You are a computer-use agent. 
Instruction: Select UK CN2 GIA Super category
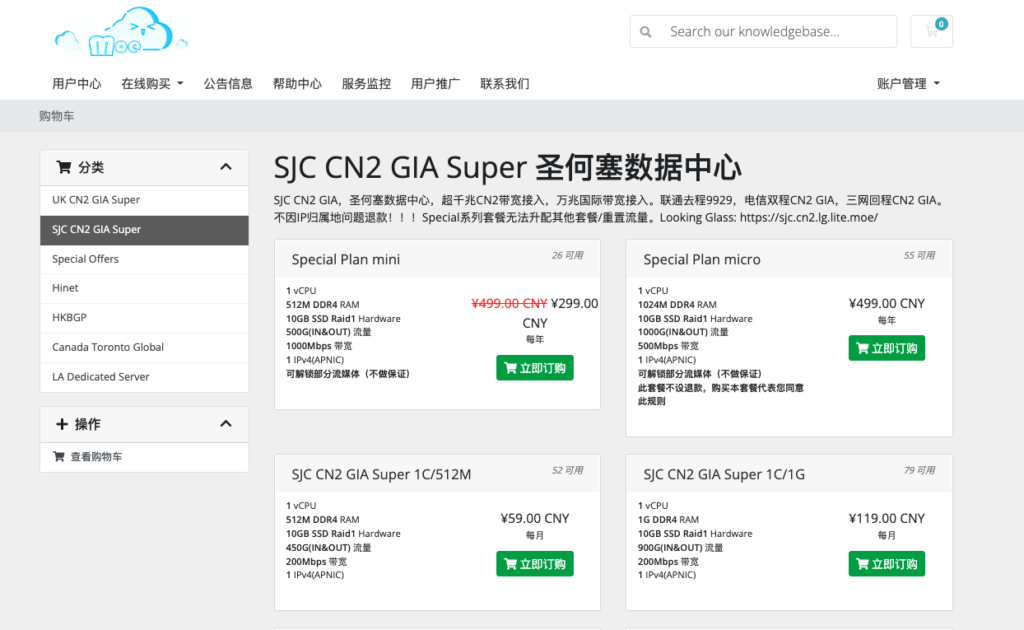point(144,200)
